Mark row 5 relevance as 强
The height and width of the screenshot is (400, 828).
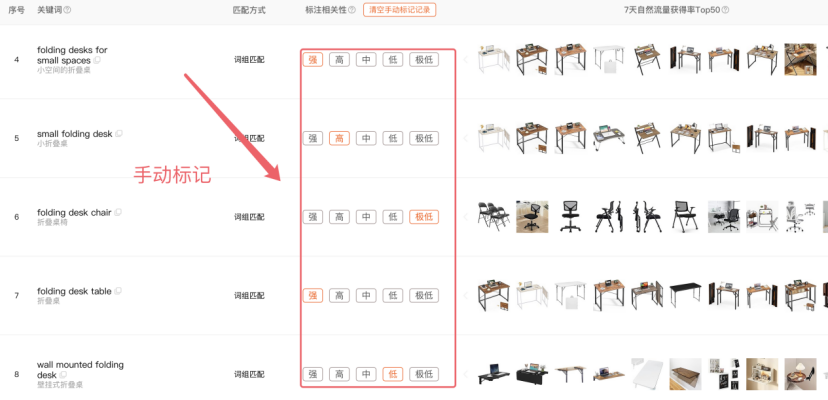tap(313, 138)
